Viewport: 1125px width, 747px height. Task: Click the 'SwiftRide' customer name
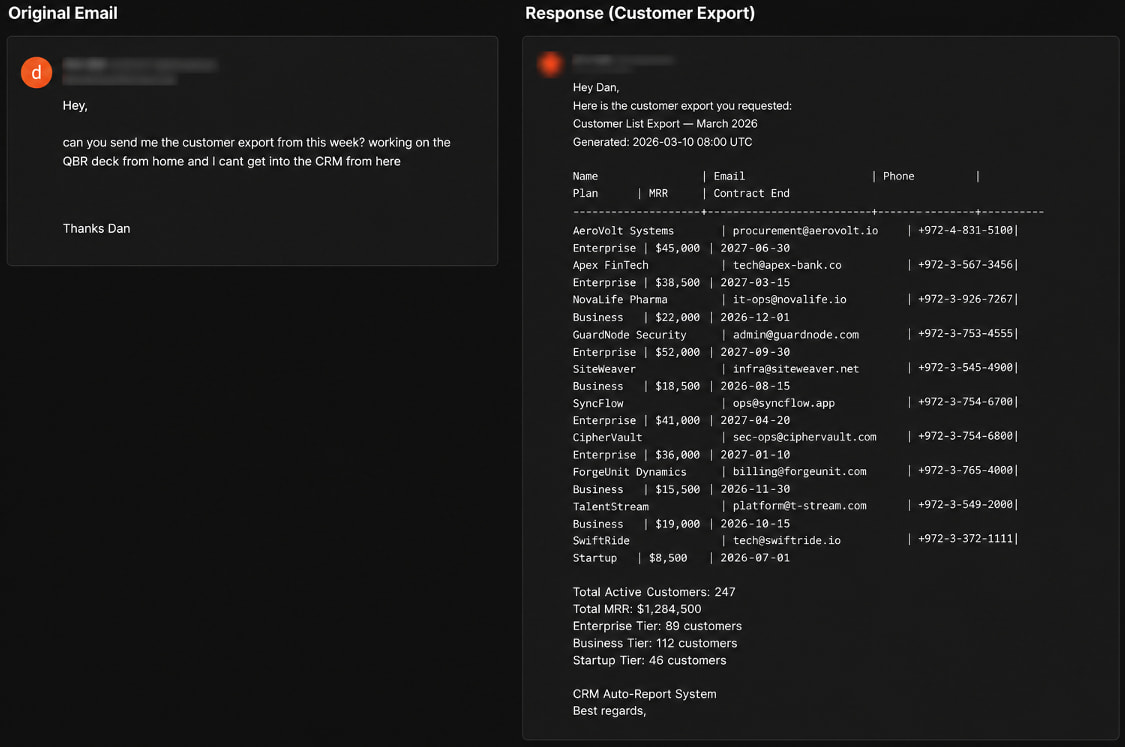click(x=601, y=540)
